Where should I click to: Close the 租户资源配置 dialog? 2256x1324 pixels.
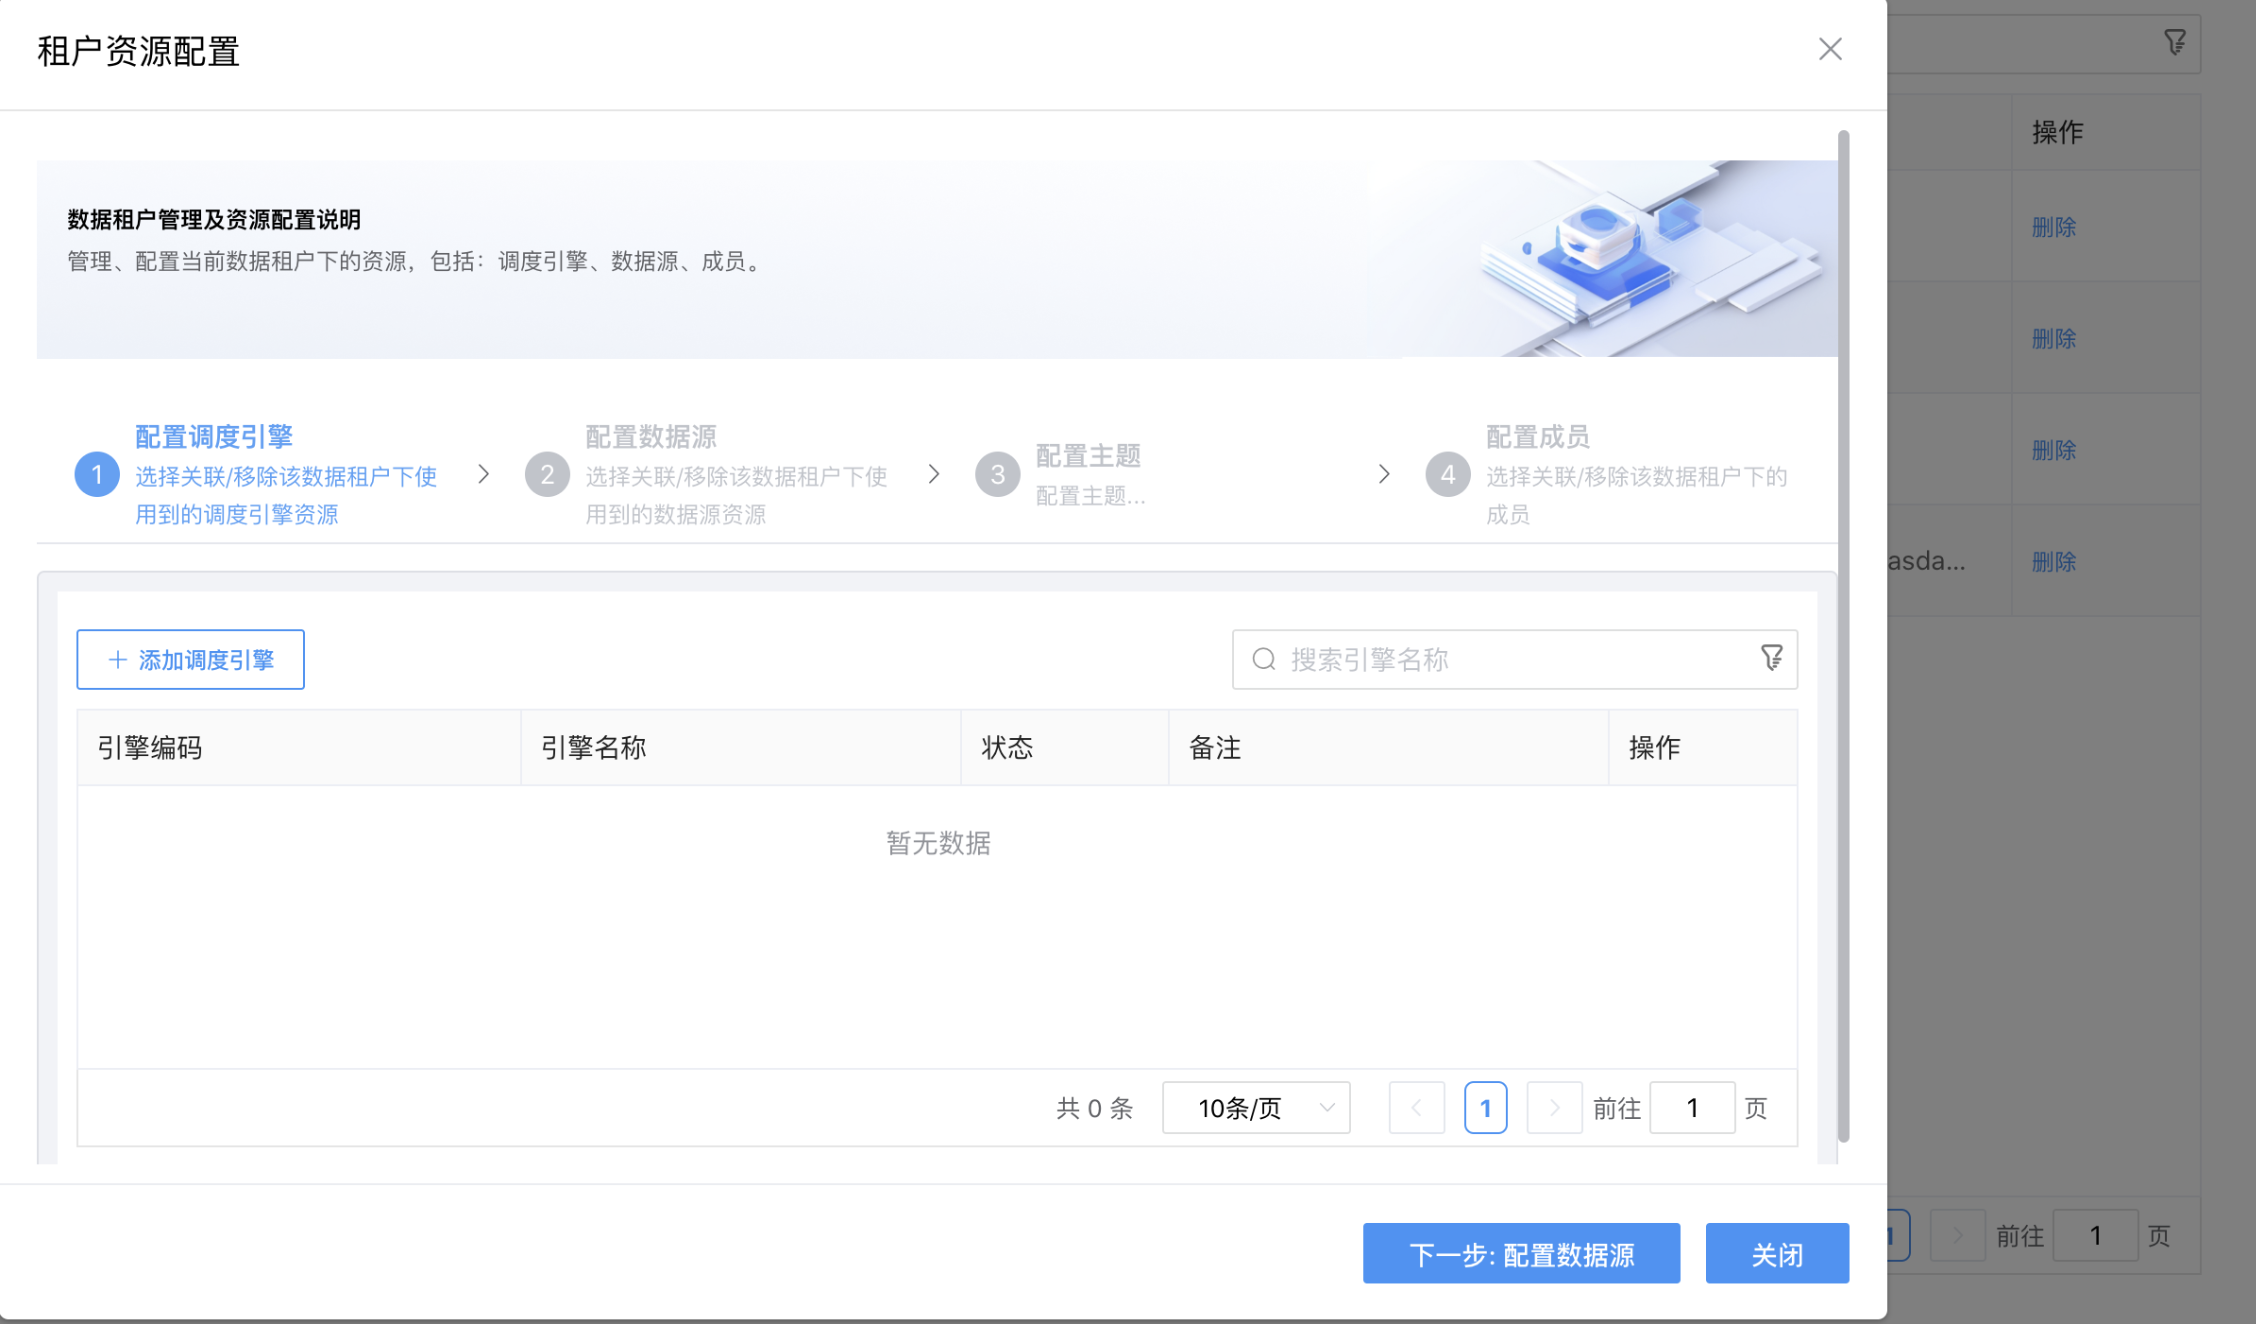coord(1830,48)
